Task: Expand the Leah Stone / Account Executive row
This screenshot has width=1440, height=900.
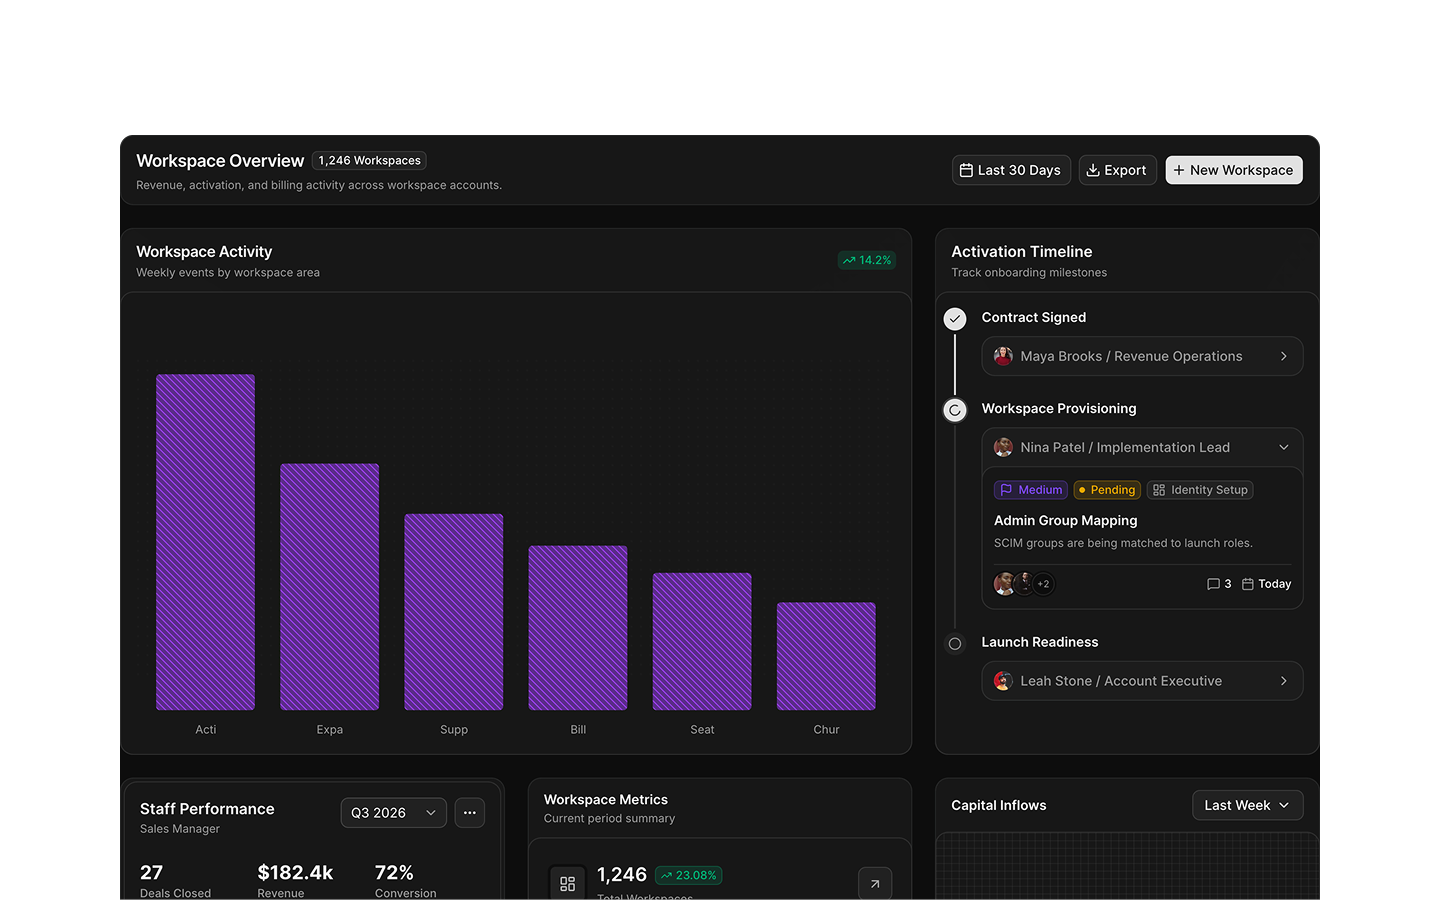Action: pyautogui.click(x=1142, y=681)
